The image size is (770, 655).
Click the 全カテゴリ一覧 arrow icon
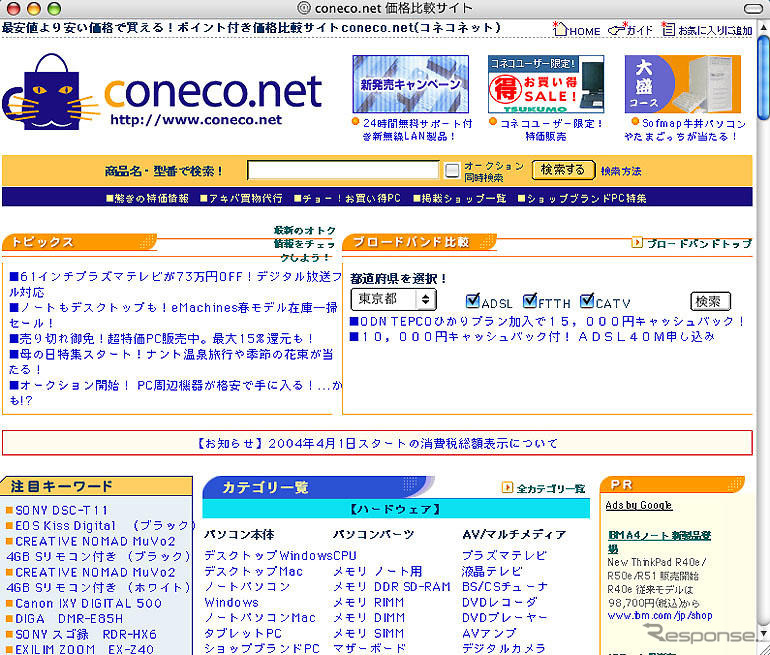(507, 488)
